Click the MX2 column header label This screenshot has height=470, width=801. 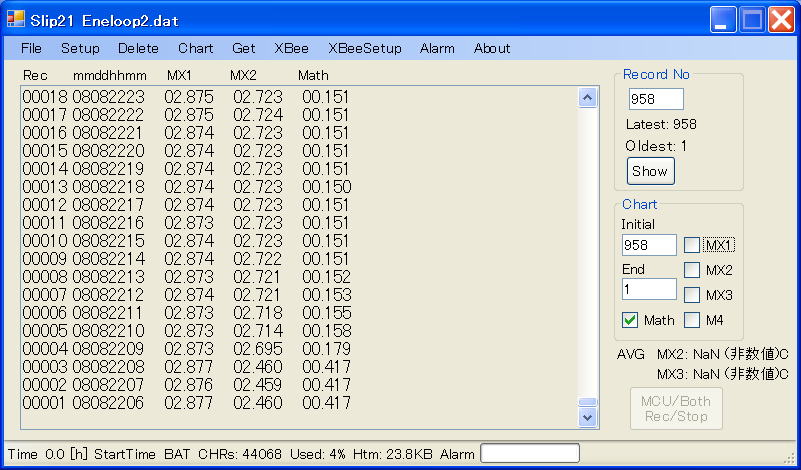pos(243,76)
